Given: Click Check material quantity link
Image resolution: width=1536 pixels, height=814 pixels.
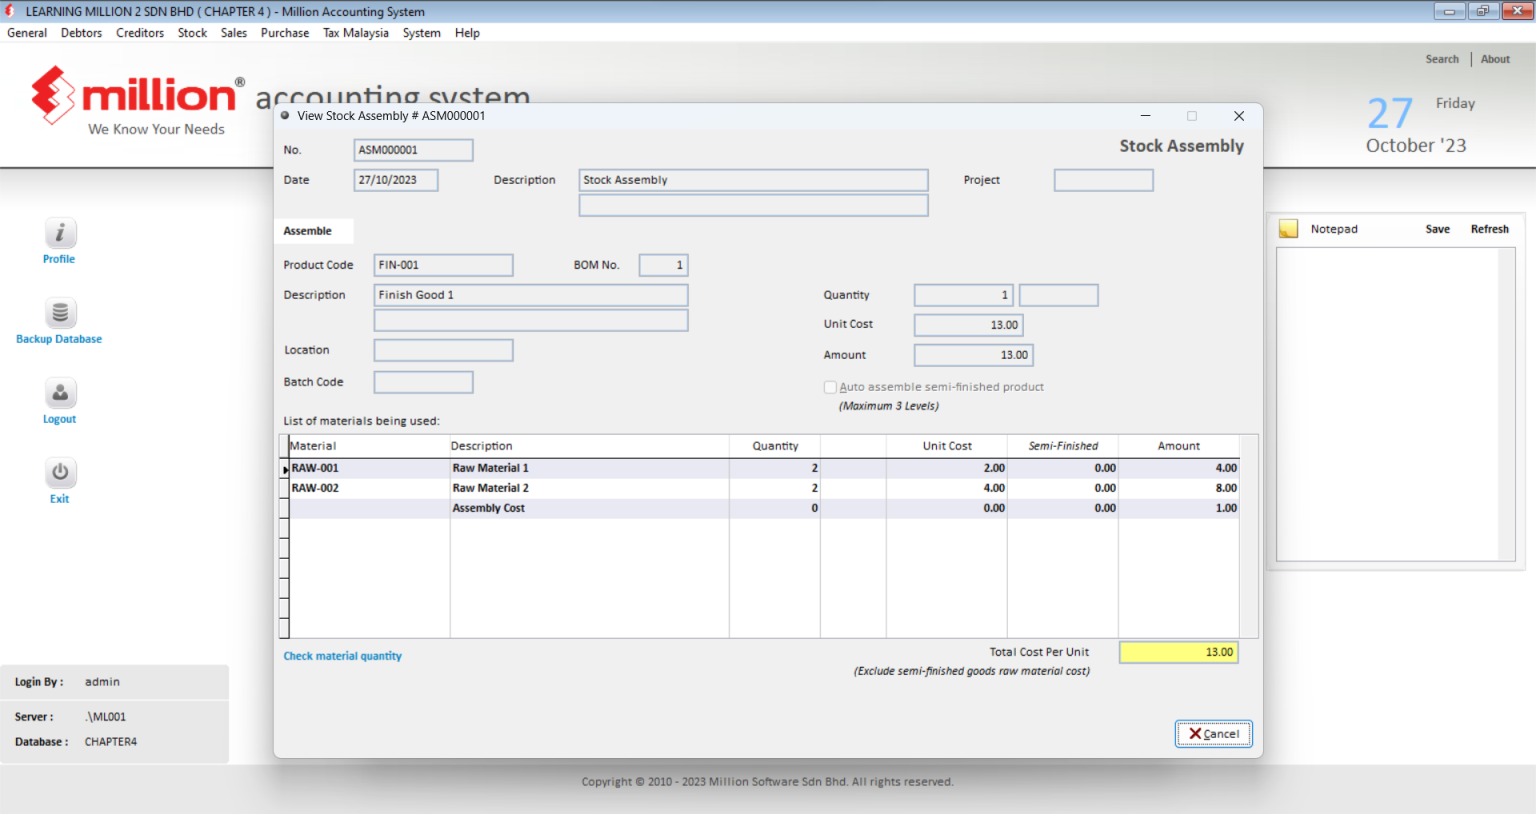Looking at the screenshot, I should coord(342,656).
